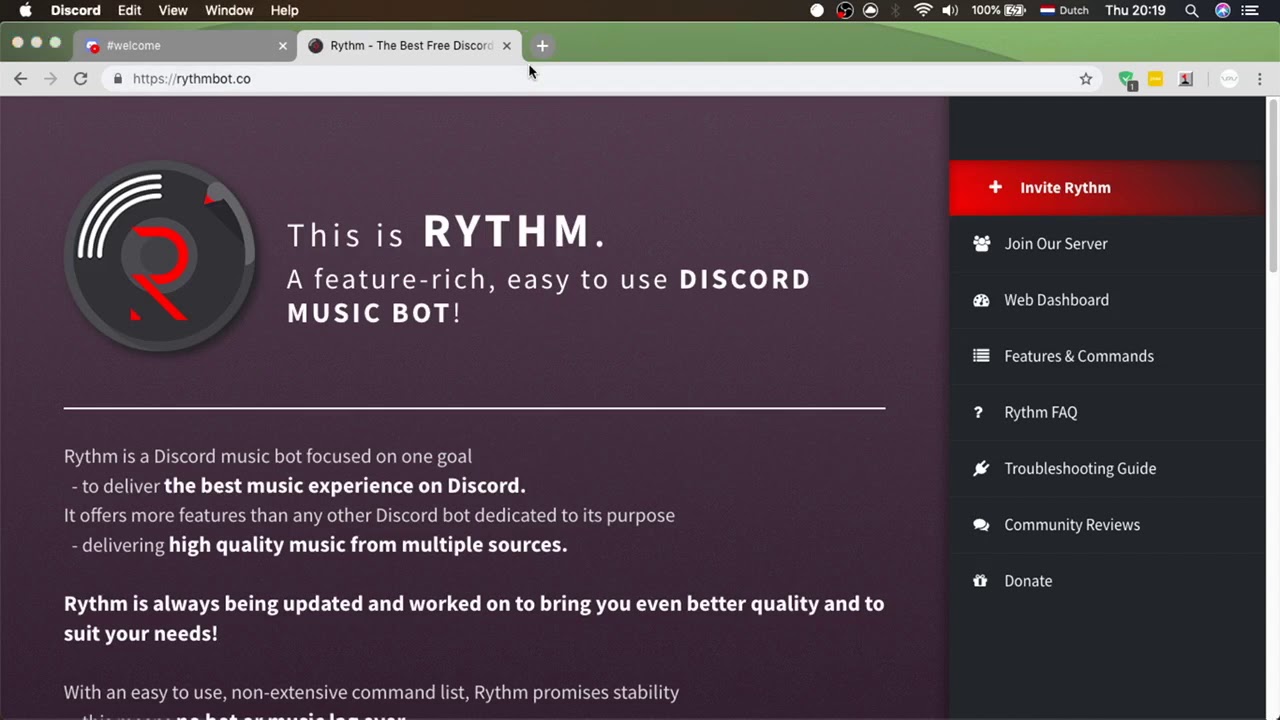
Task: Click the Bluetooth icon in menu bar
Action: point(896,10)
